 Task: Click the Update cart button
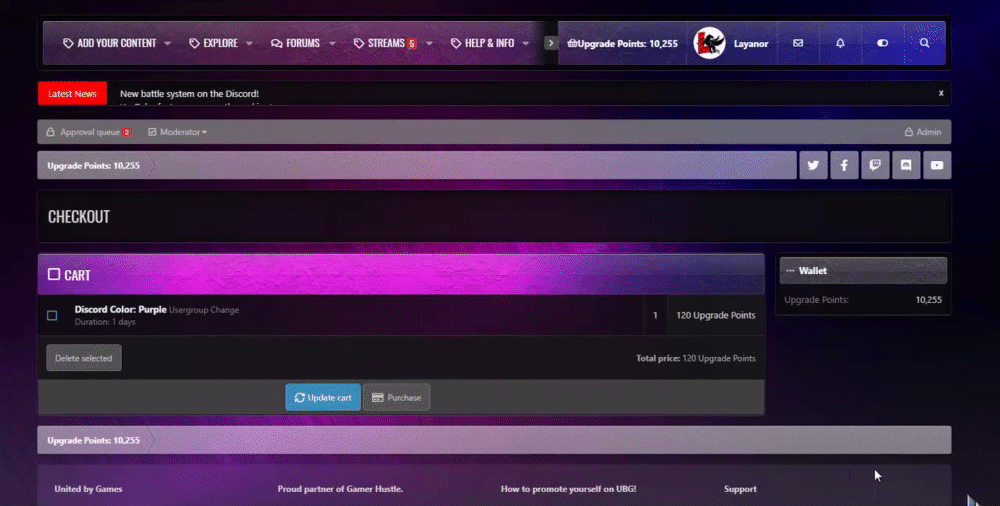tap(323, 398)
